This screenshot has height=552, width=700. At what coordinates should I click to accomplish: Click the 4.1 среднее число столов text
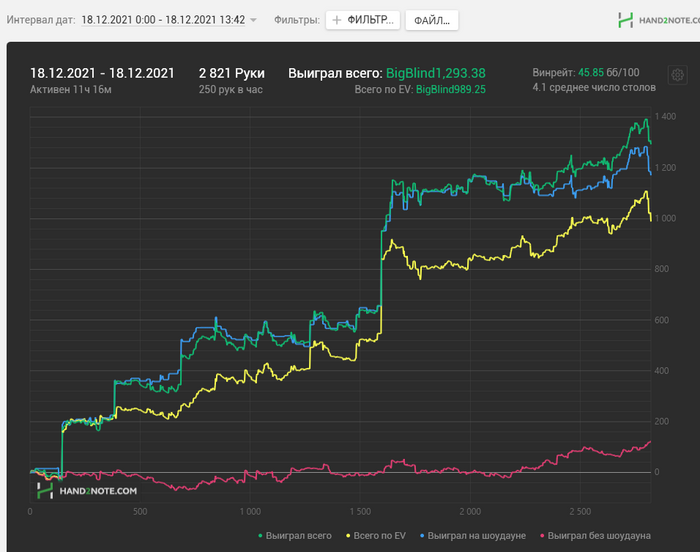(x=594, y=87)
